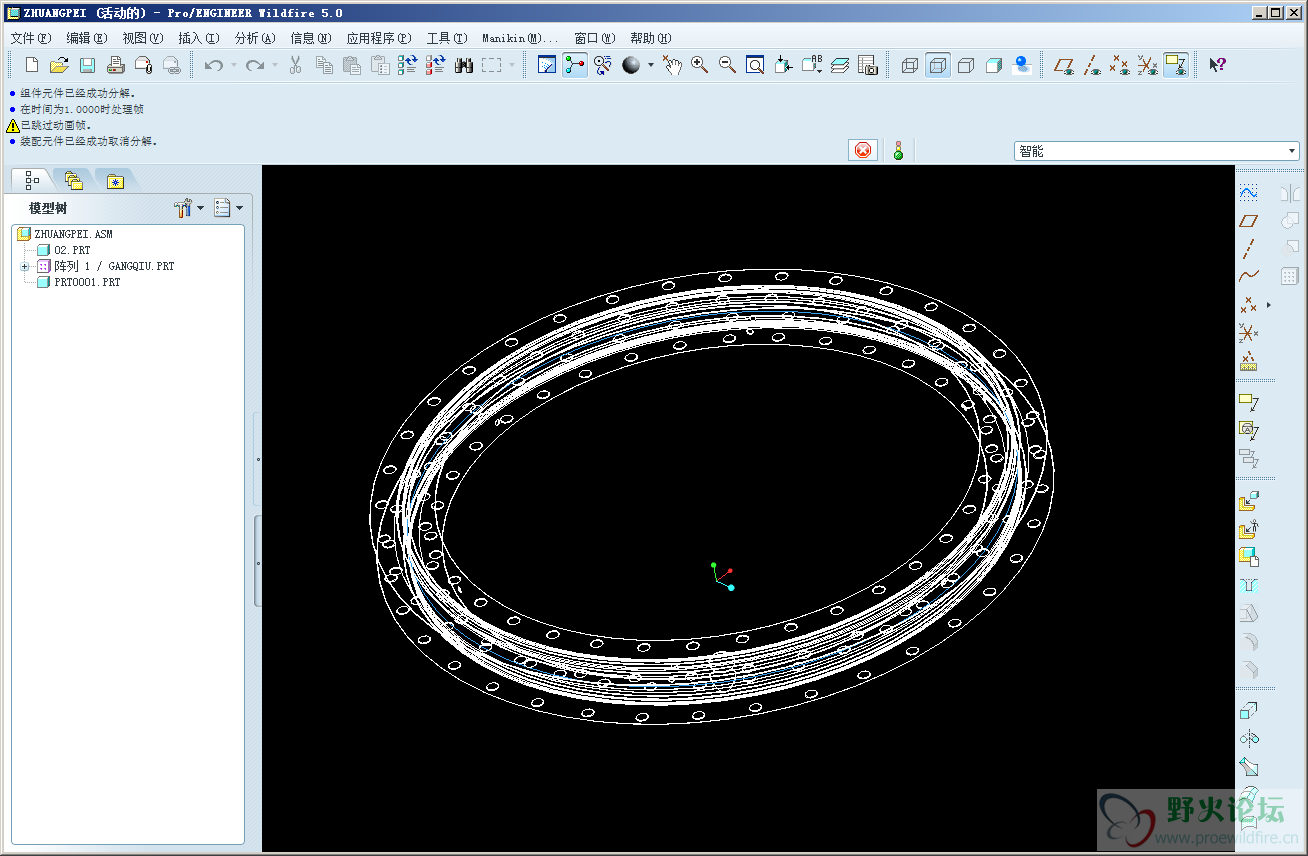Open the selection box tool dropdown arrow
Screen dimensions: 1308x856
click(x=512, y=66)
